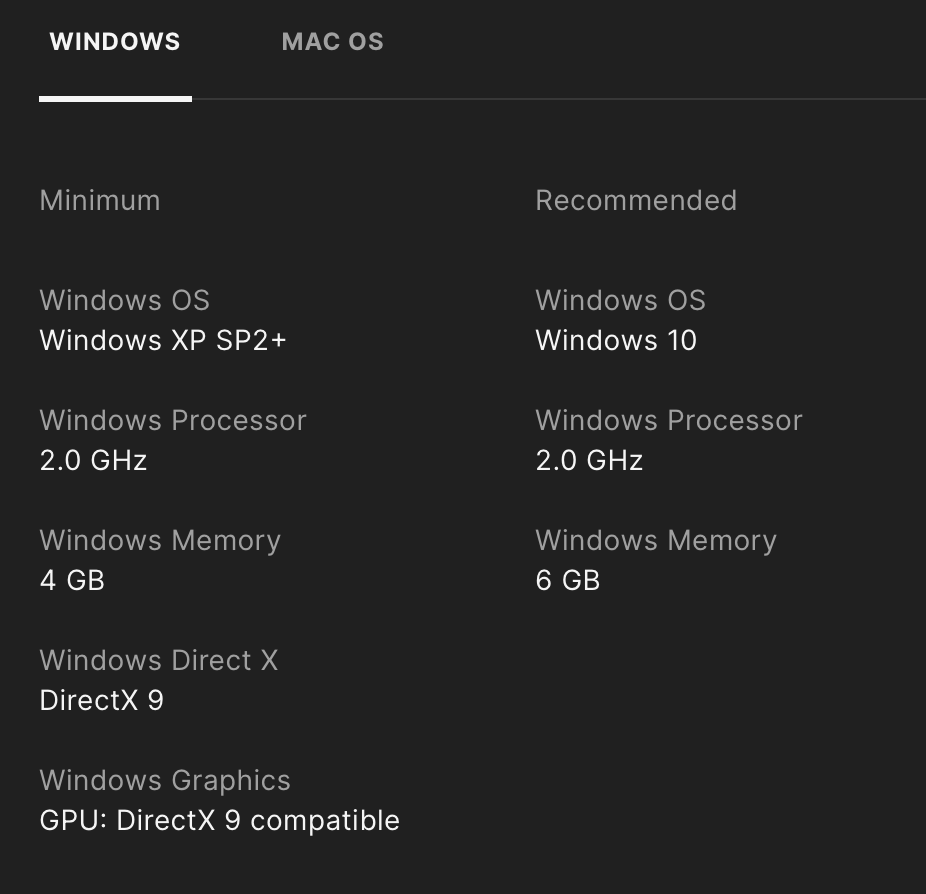Click Windows Memory label under Minimum

(160, 540)
